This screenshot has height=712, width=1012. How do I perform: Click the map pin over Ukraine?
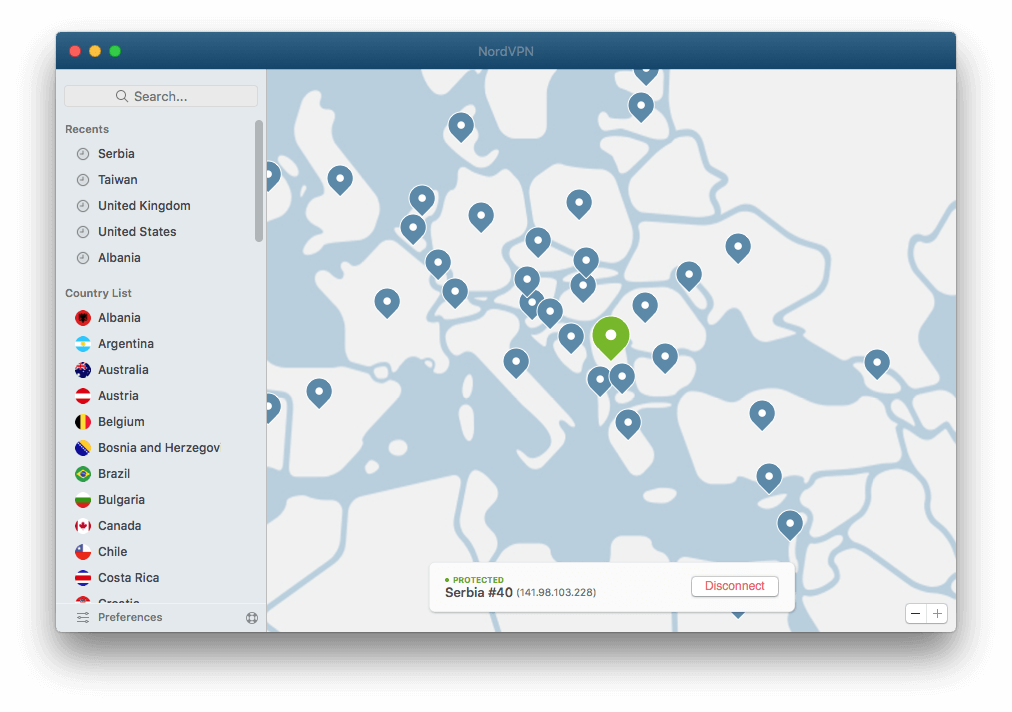[x=738, y=247]
